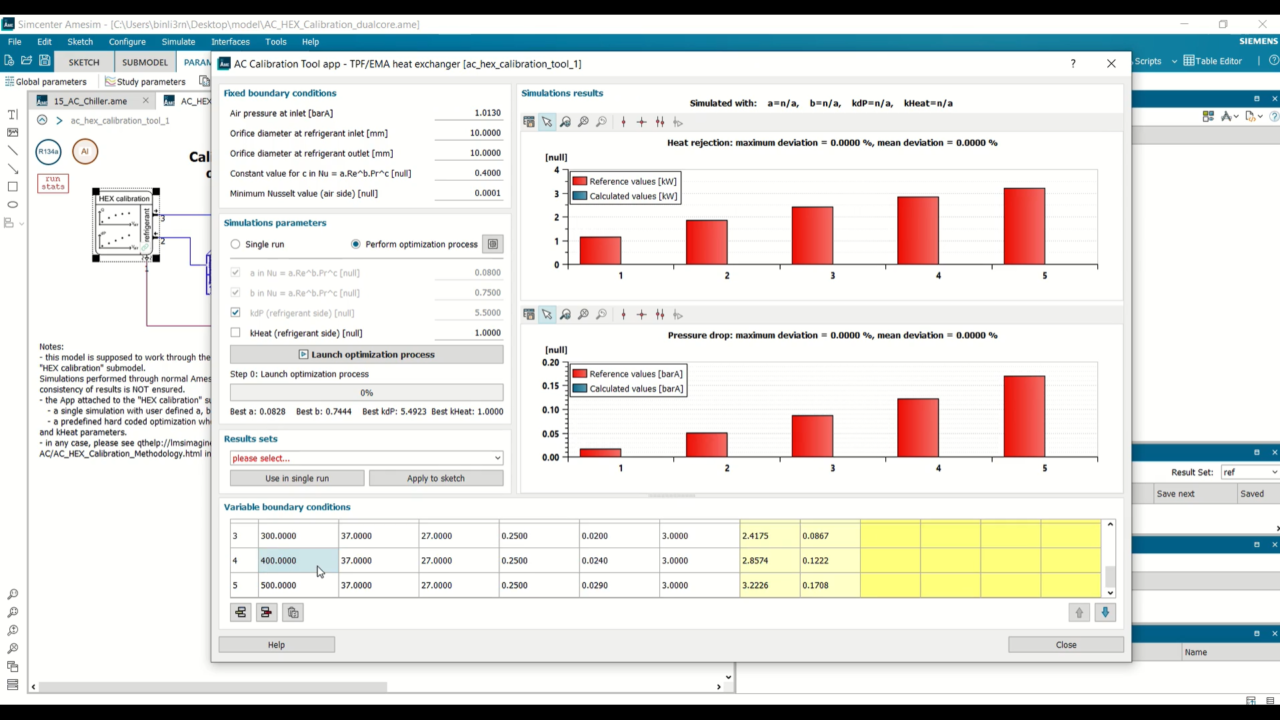Click Use in single run button
Image resolution: width=1280 pixels, height=720 pixels.
tap(297, 478)
